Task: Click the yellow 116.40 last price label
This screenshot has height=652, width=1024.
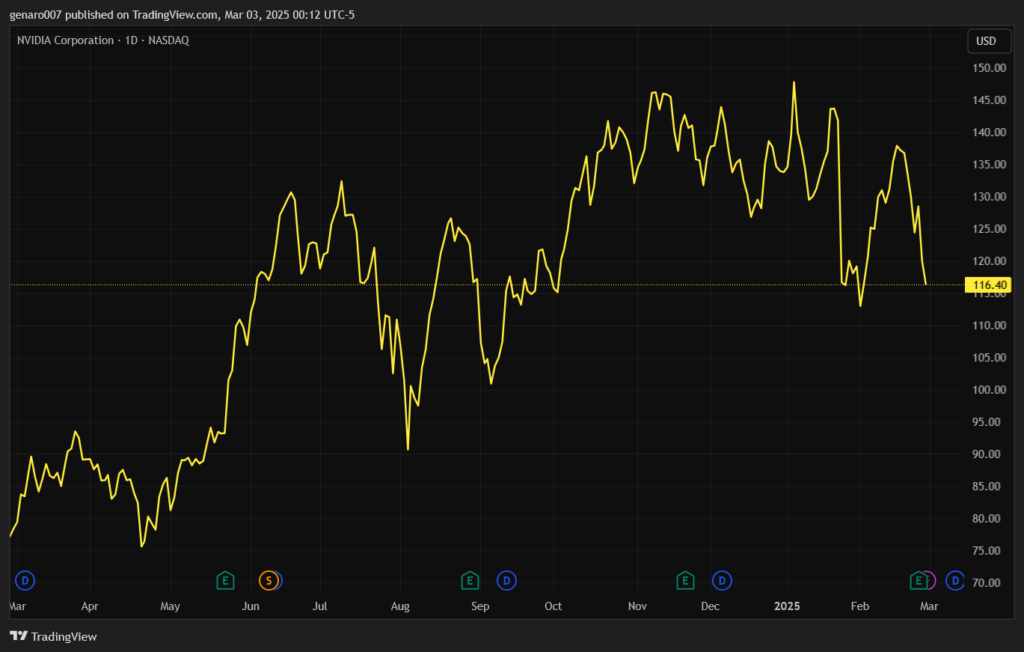Action: [x=985, y=286]
